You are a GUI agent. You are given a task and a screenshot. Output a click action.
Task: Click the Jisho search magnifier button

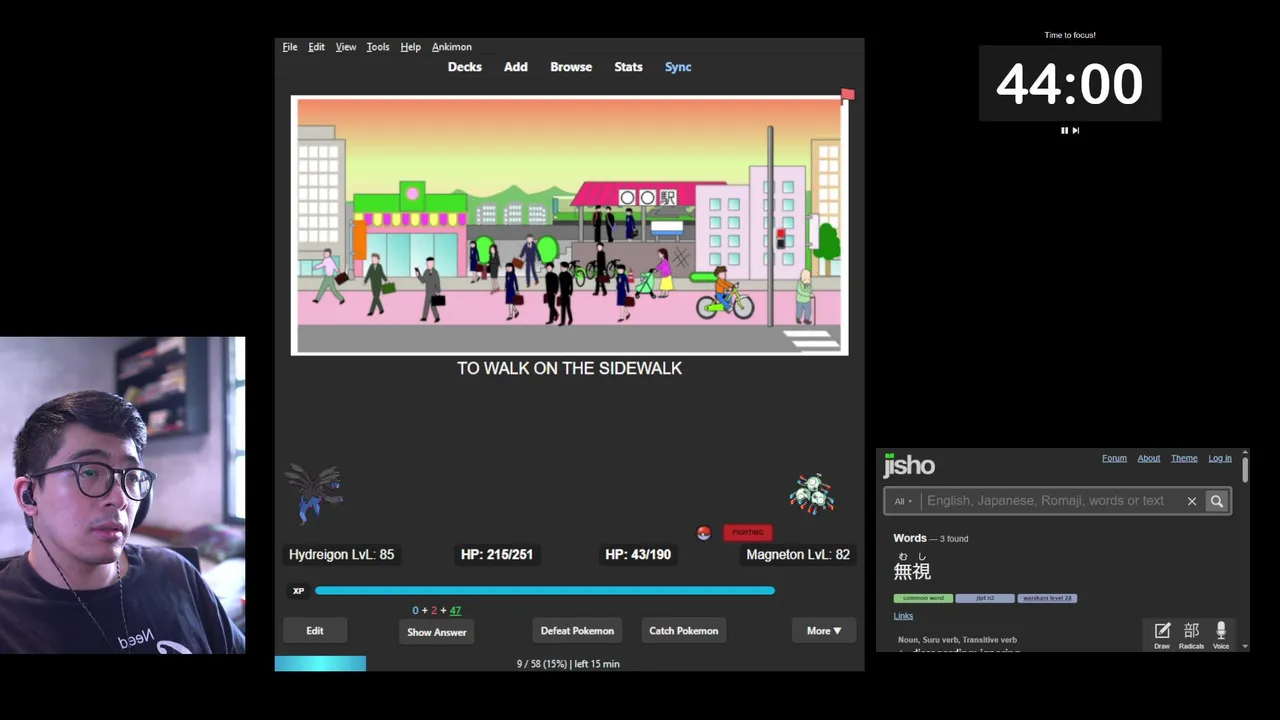1217,501
